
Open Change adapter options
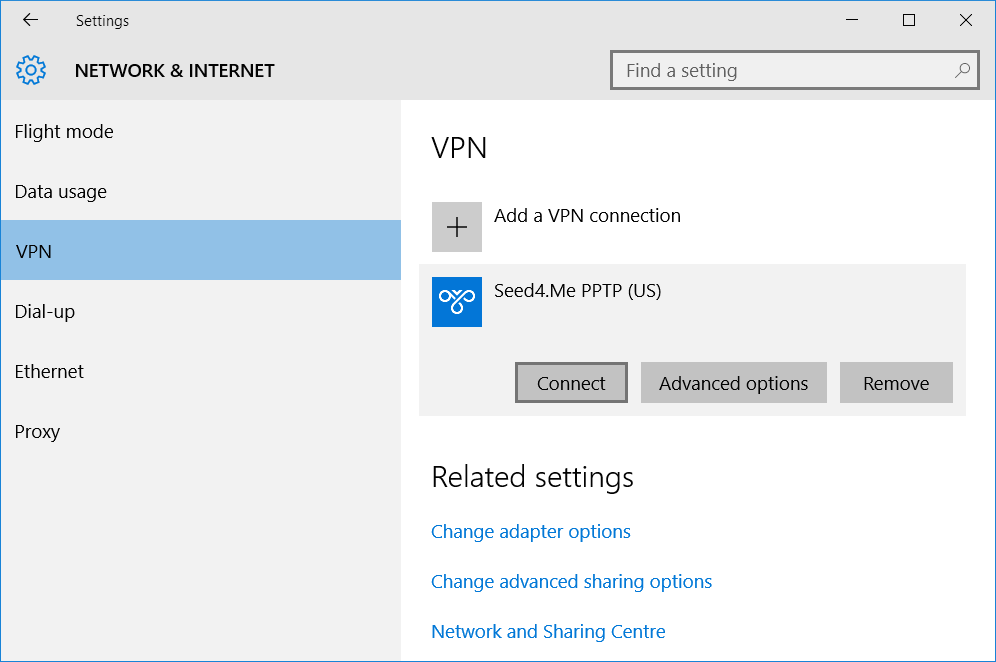pos(531,531)
